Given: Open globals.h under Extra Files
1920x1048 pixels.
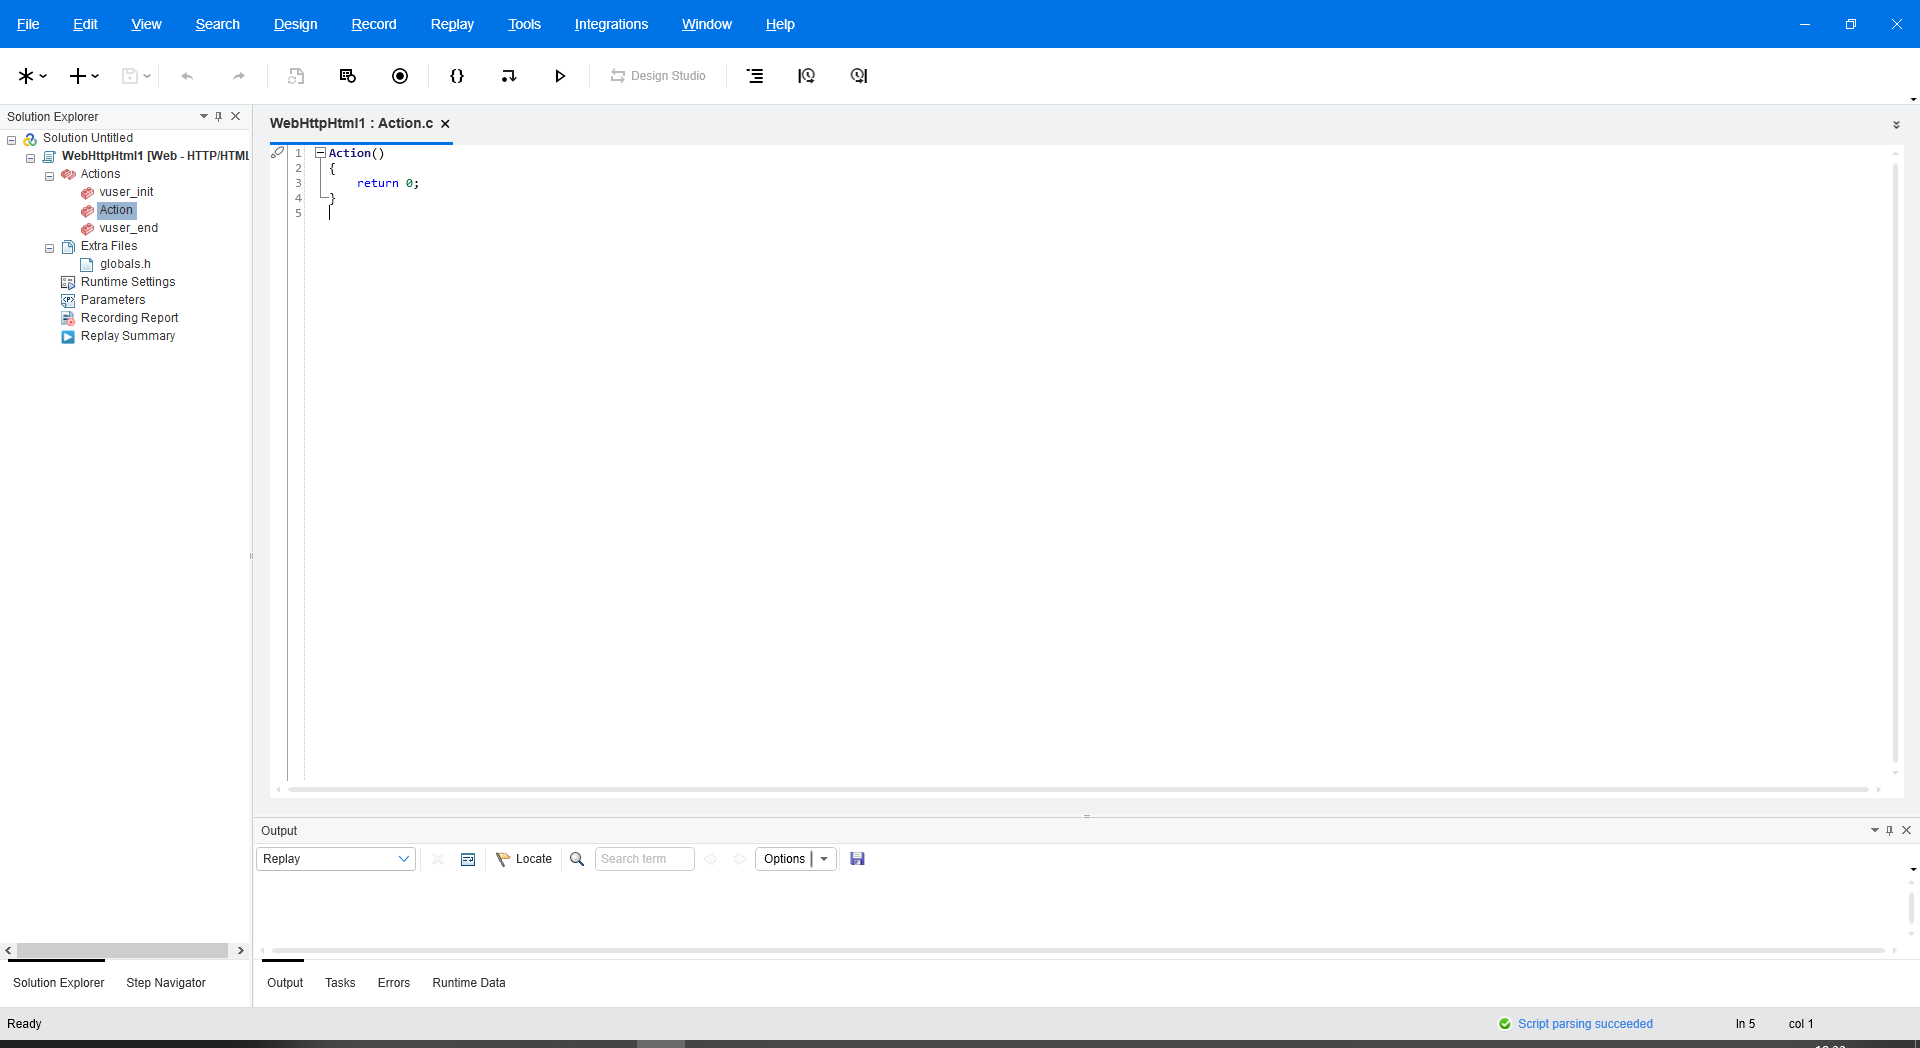Looking at the screenshot, I should tap(125, 265).
